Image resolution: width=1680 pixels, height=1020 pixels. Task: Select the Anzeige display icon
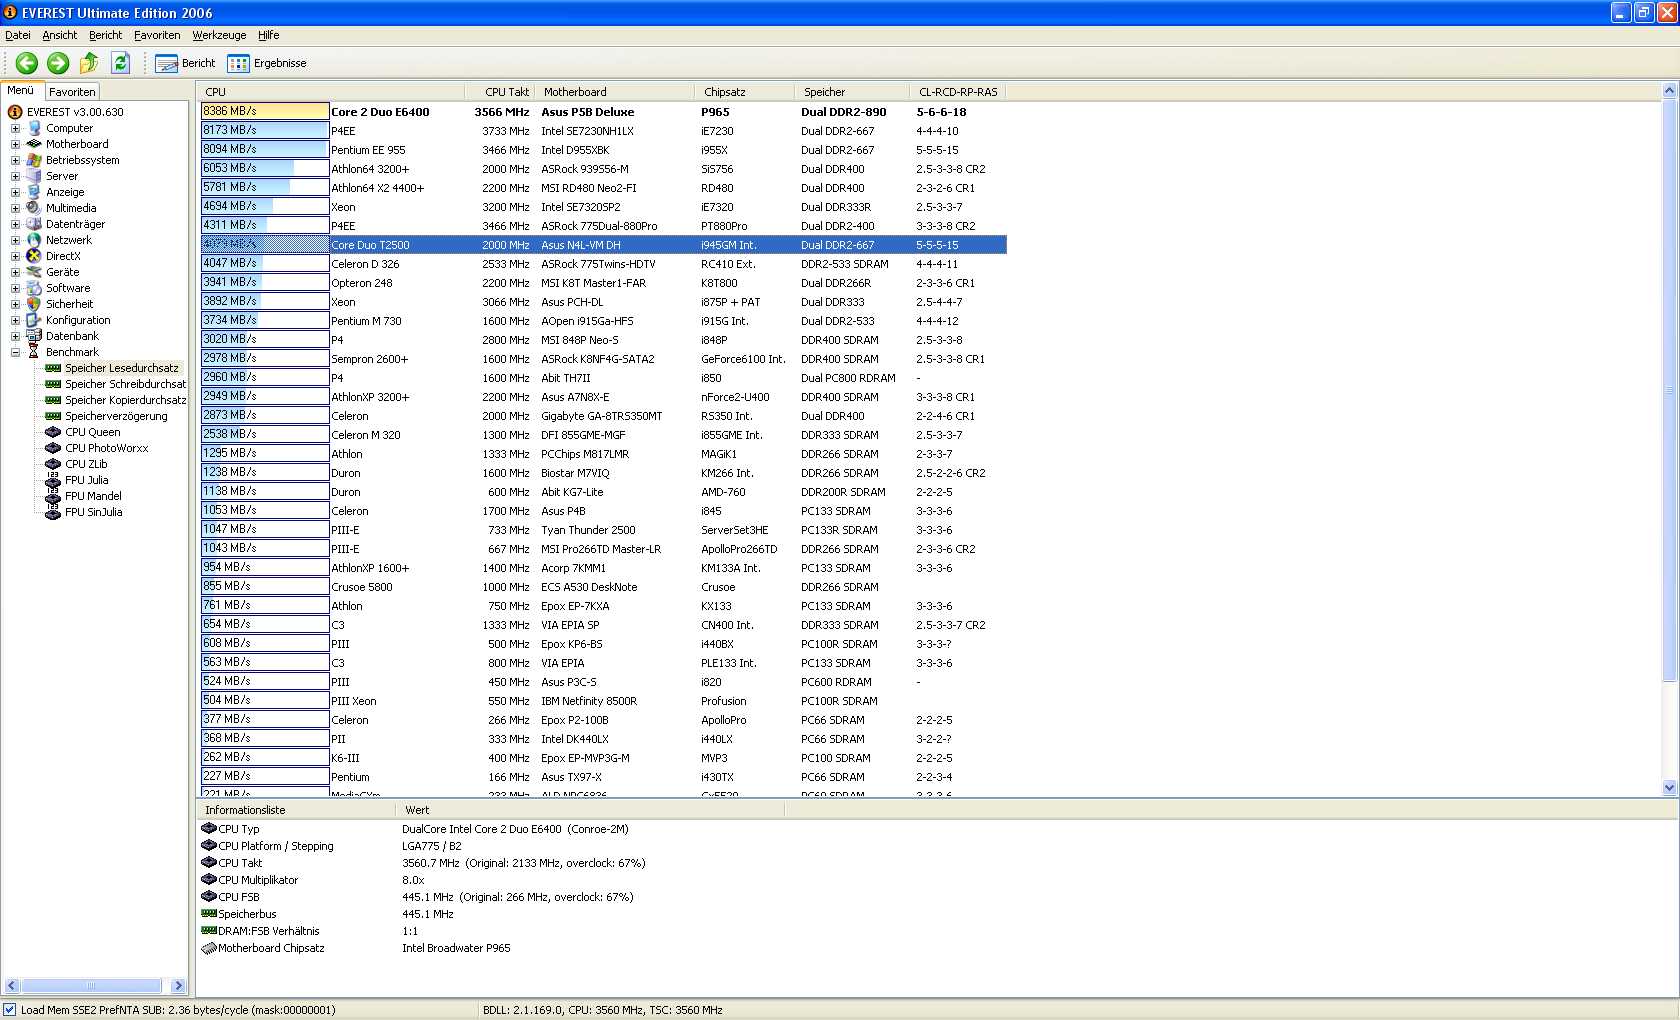(x=35, y=192)
